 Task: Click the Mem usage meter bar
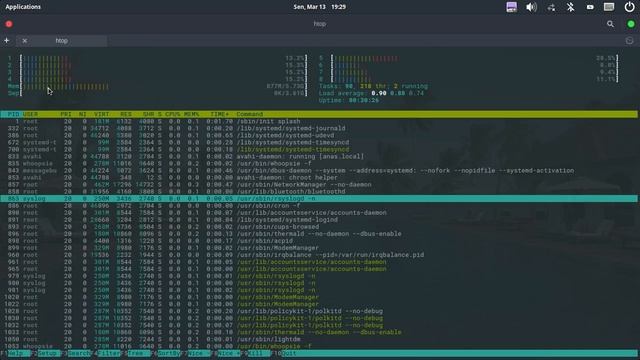(x=157, y=87)
